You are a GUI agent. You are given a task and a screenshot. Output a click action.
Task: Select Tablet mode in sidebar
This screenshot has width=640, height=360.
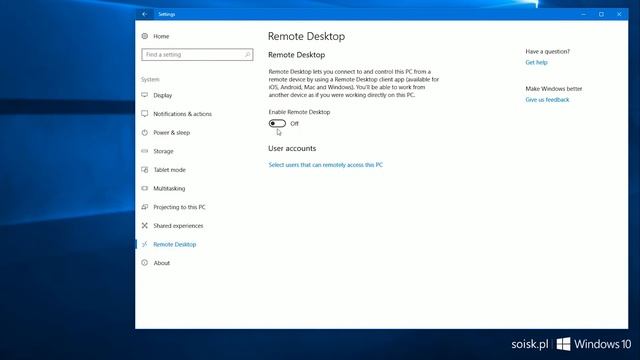[x=169, y=170]
